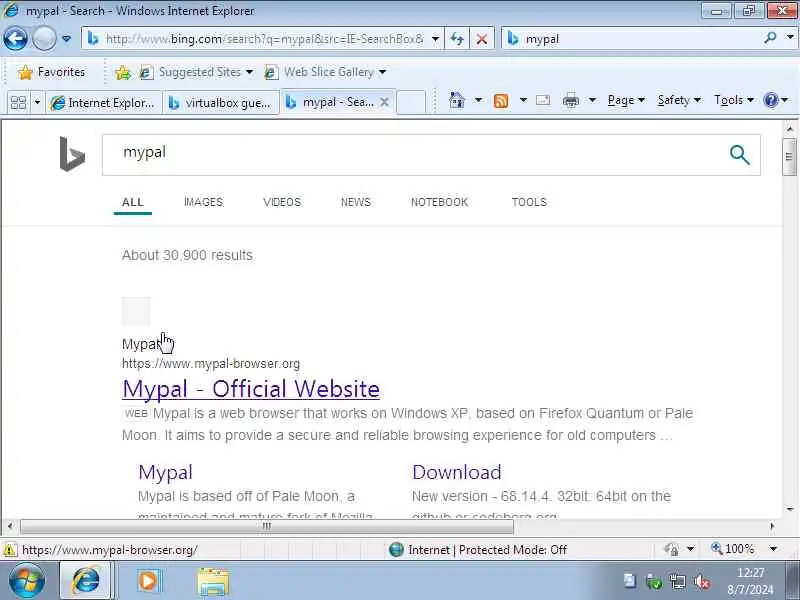Screen dimensions: 800x600
Task: Click the About 30,900 results text
Action: pyautogui.click(x=187, y=255)
